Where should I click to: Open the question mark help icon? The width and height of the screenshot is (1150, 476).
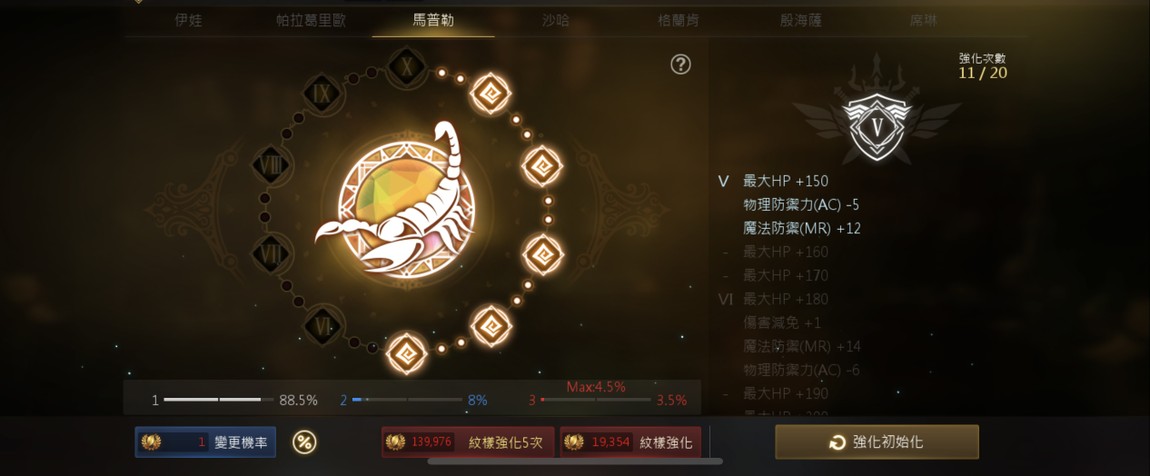point(681,65)
